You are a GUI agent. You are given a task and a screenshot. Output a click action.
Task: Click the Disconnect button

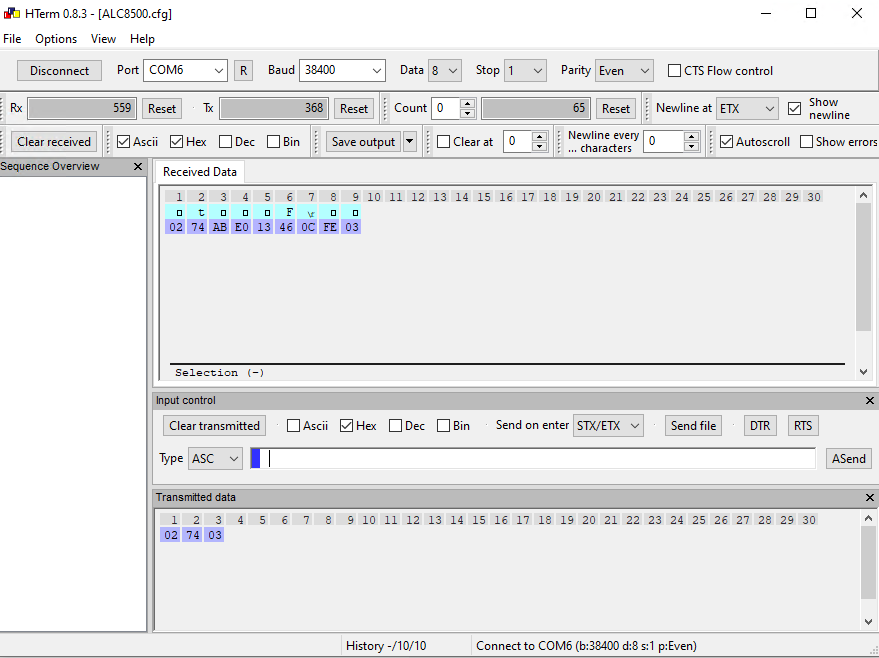click(59, 71)
